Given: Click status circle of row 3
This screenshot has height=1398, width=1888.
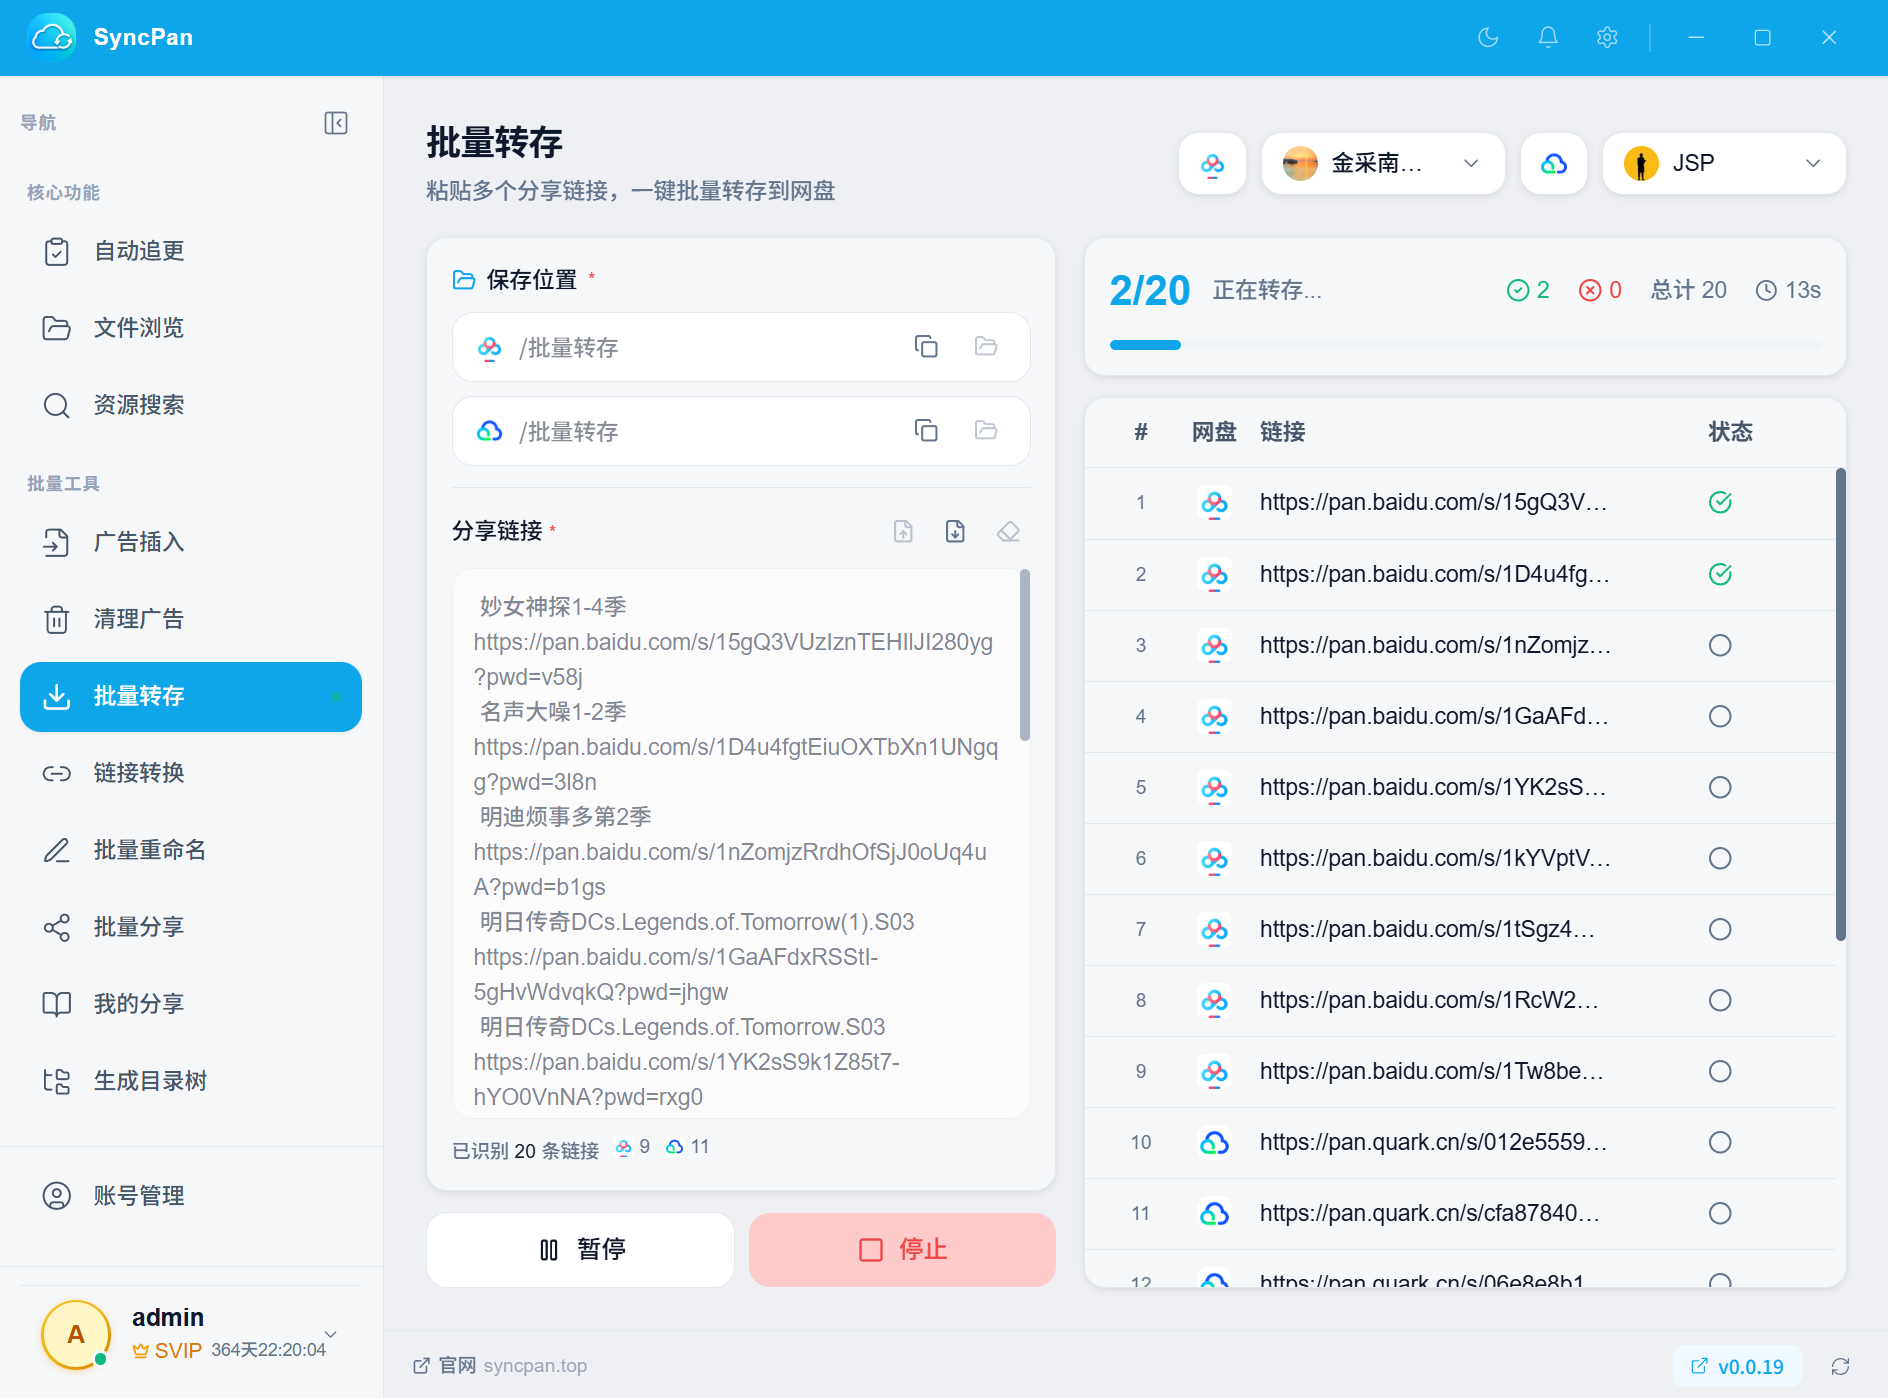Looking at the screenshot, I should point(1720,645).
